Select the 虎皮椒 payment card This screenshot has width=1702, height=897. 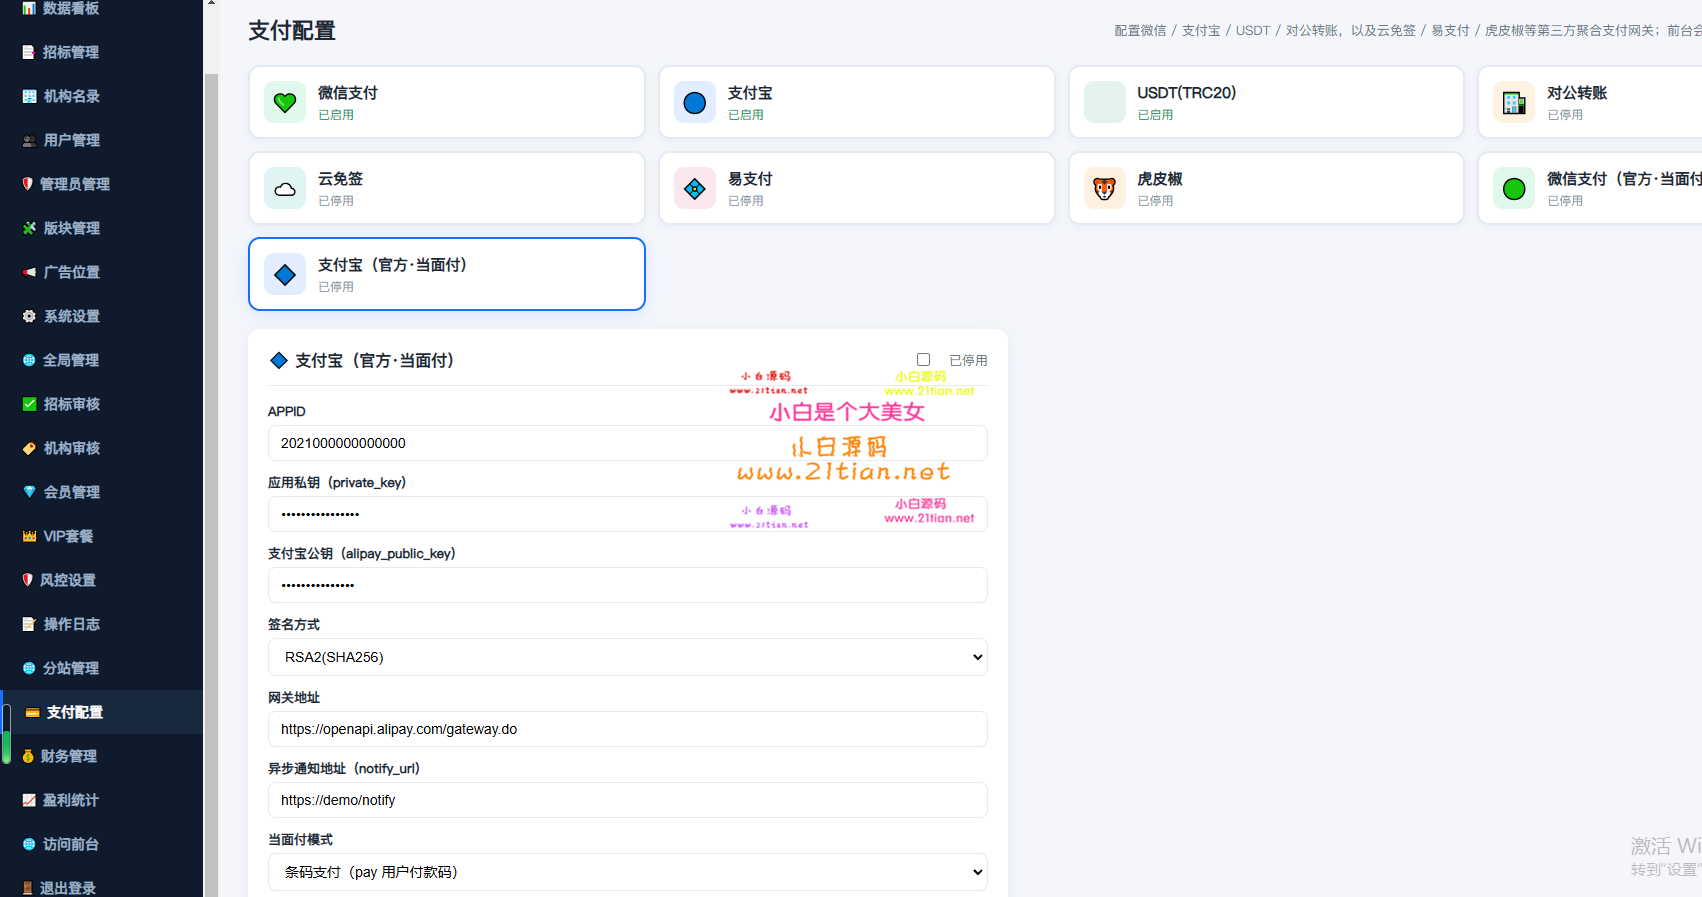click(x=1266, y=188)
